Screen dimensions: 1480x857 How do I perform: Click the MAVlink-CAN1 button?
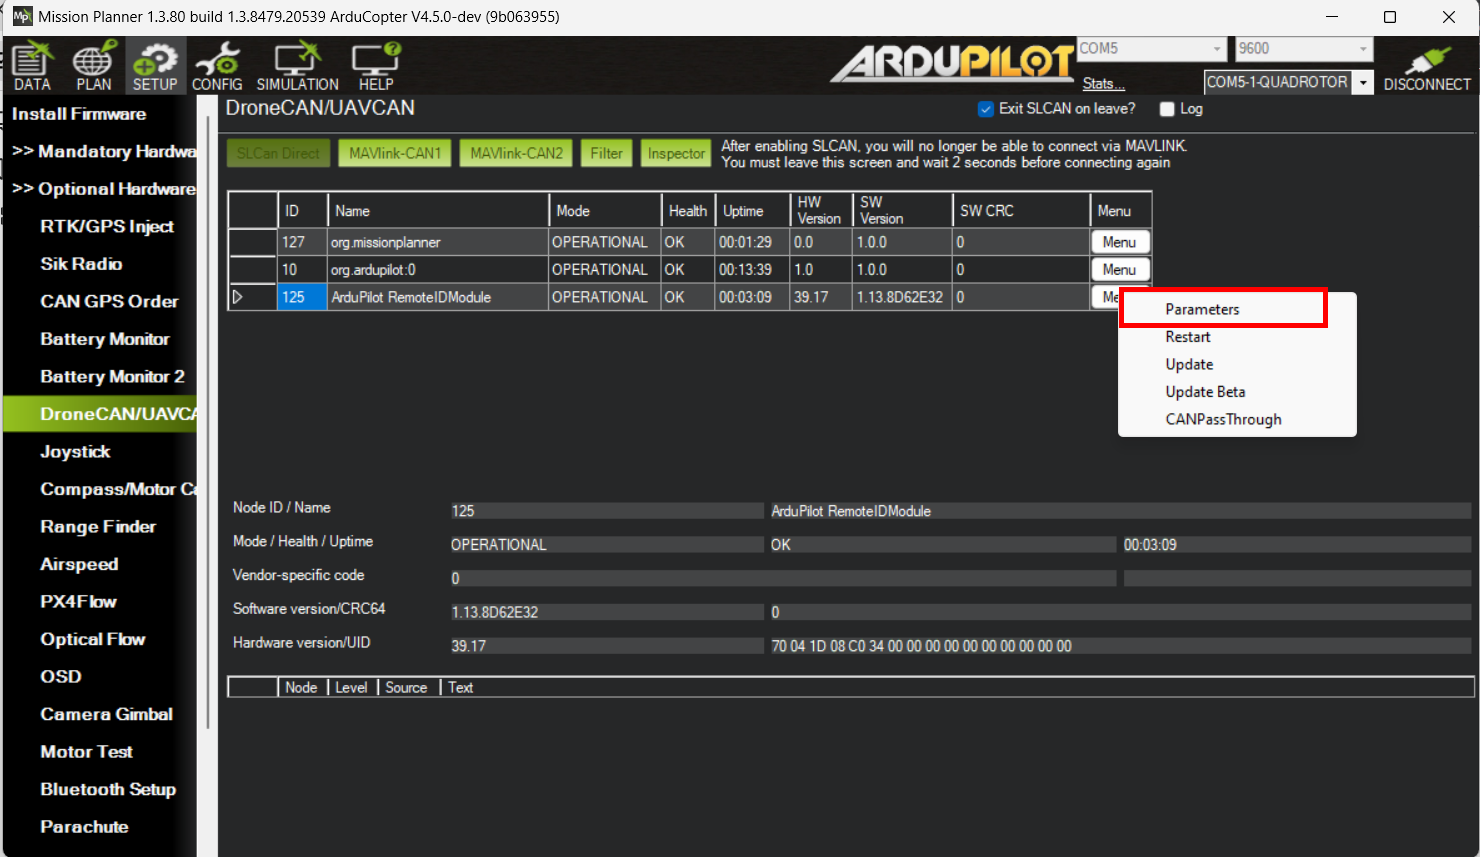[395, 153]
